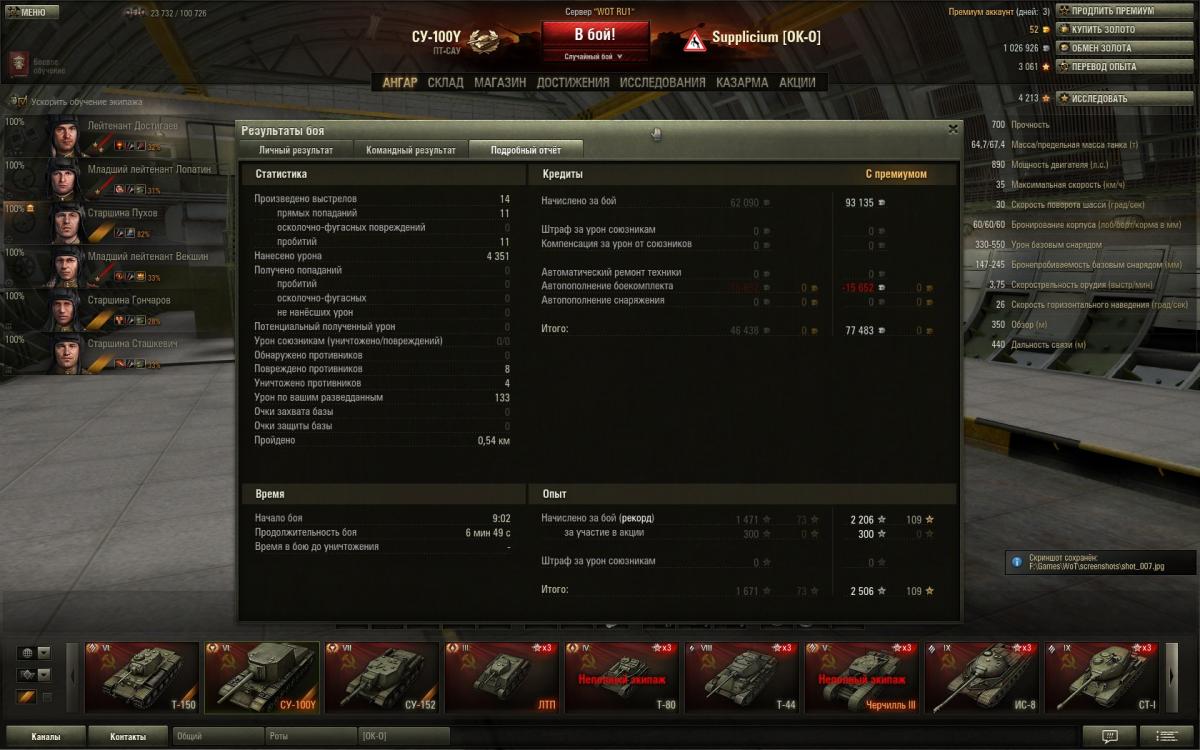1200x750 pixels.
Task: Switch to 'Командный результат' tab
Action: tap(410, 150)
